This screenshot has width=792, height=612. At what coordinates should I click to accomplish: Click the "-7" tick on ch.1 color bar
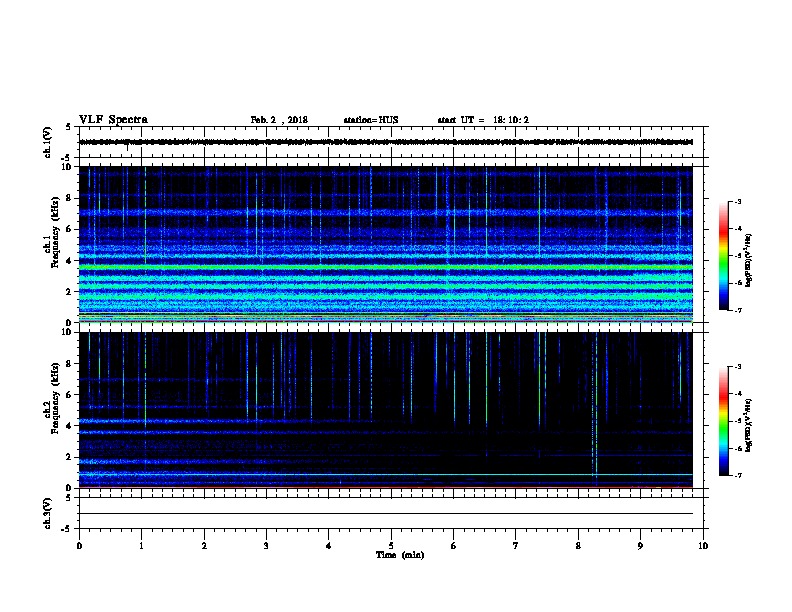point(737,310)
